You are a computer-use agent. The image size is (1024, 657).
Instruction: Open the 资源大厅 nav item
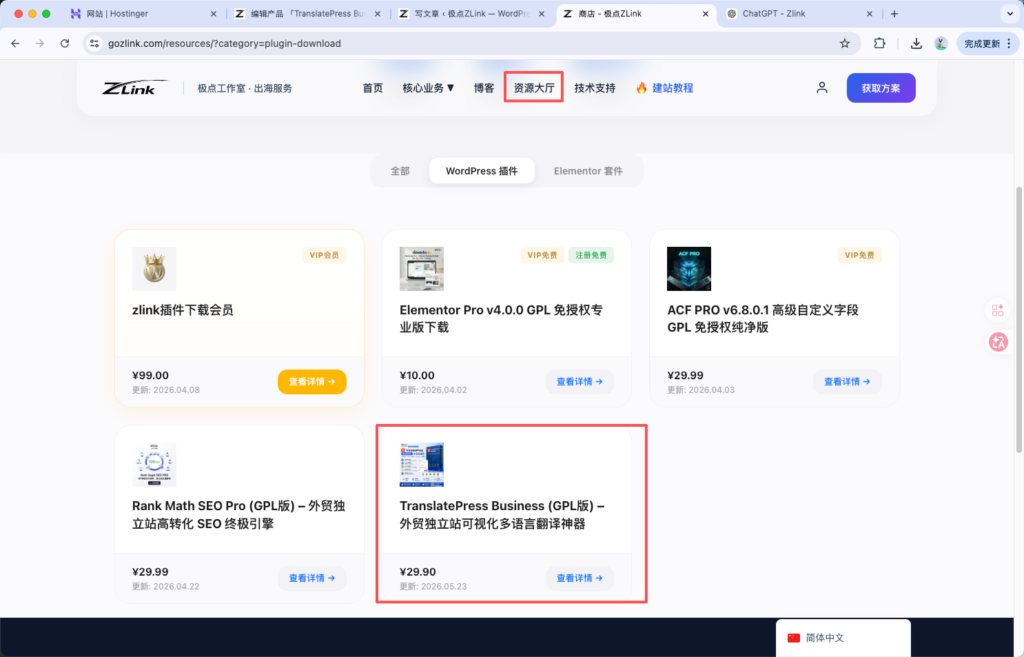(x=534, y=88)
